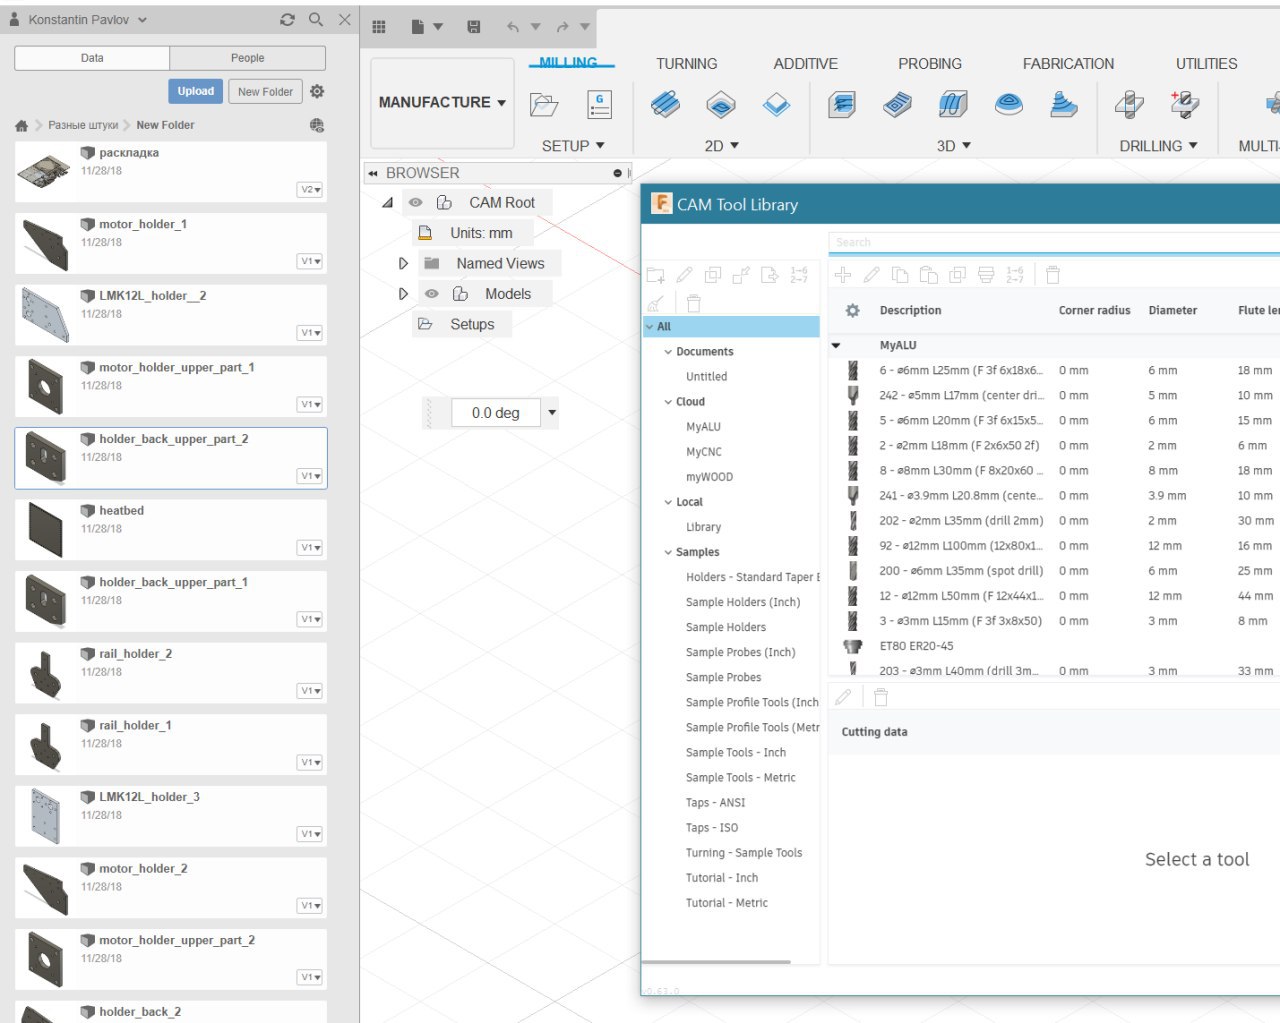
Task: Select the 2D Pocket milling tool
Action: [x=721, y=104]
